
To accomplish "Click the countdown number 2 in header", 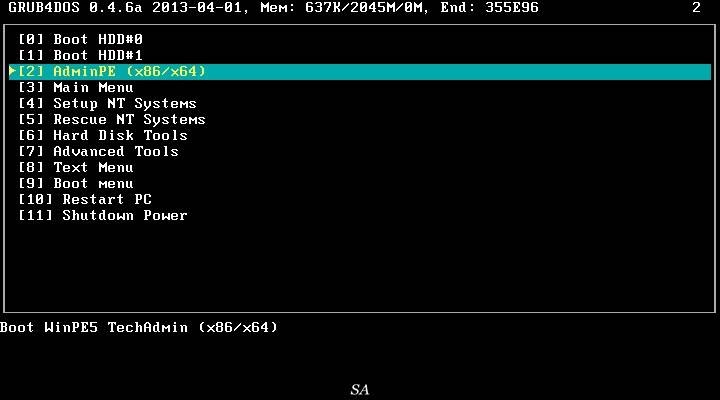I will [x=697, y=8].
